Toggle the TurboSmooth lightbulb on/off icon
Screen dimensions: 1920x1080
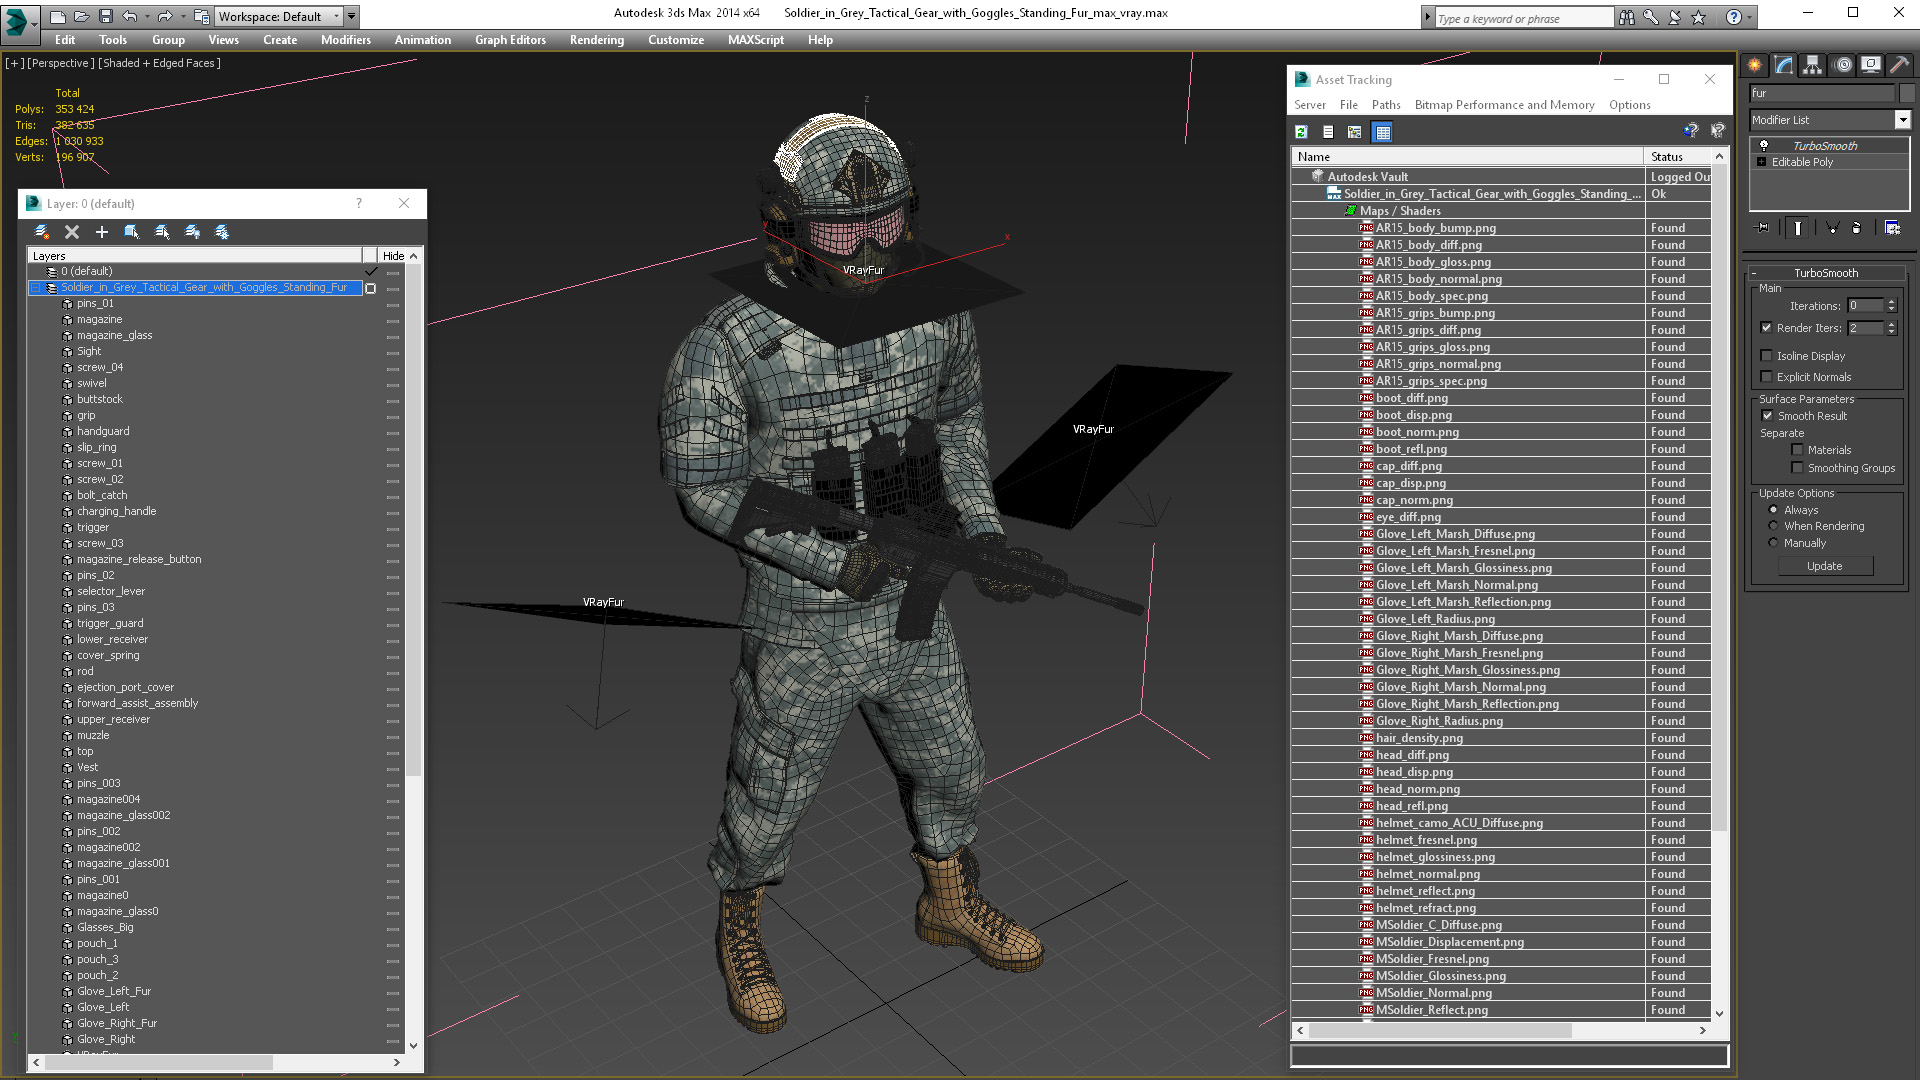[x=1764, y=146]
